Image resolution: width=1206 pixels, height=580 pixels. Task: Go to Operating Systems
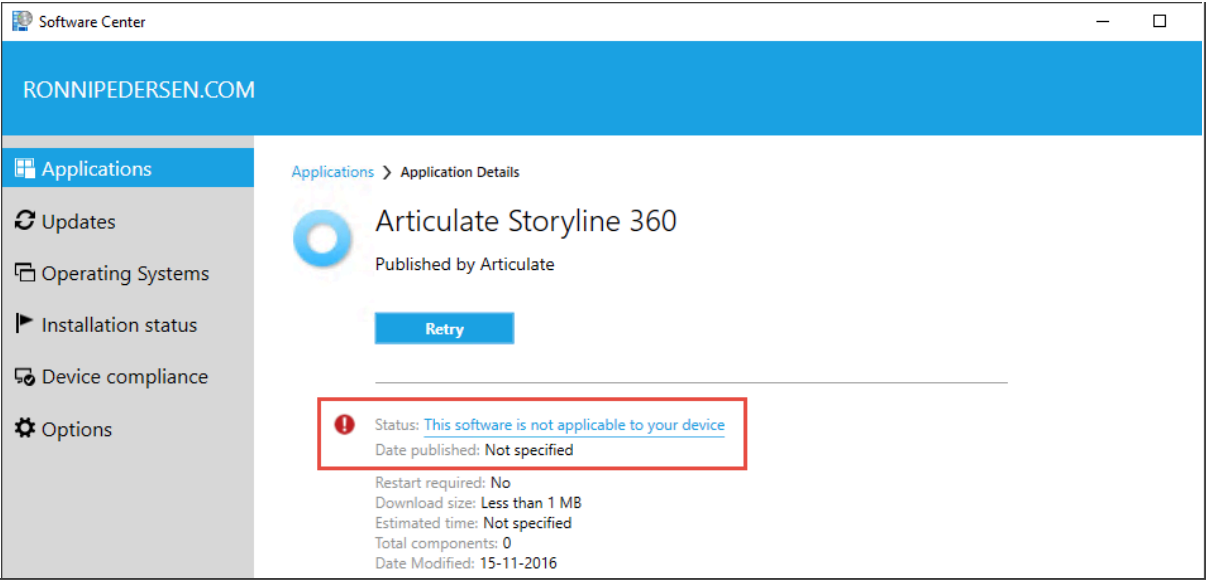(x=128, y=273)
